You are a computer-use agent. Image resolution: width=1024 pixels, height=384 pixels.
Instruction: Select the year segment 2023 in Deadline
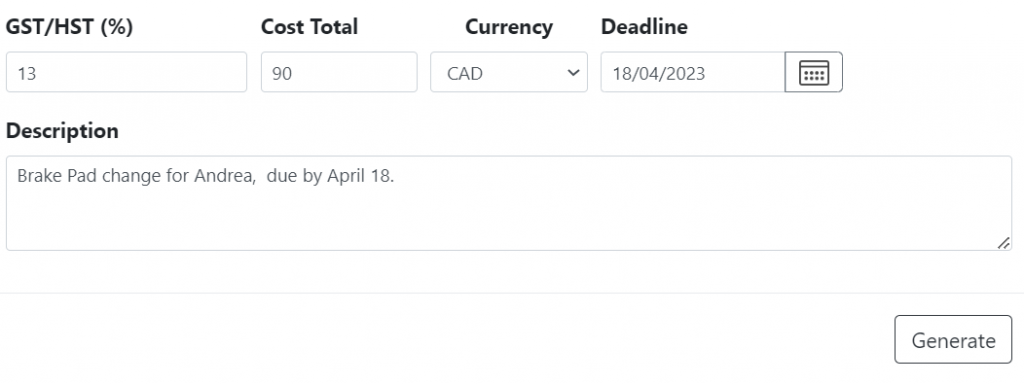coord(684,73)
